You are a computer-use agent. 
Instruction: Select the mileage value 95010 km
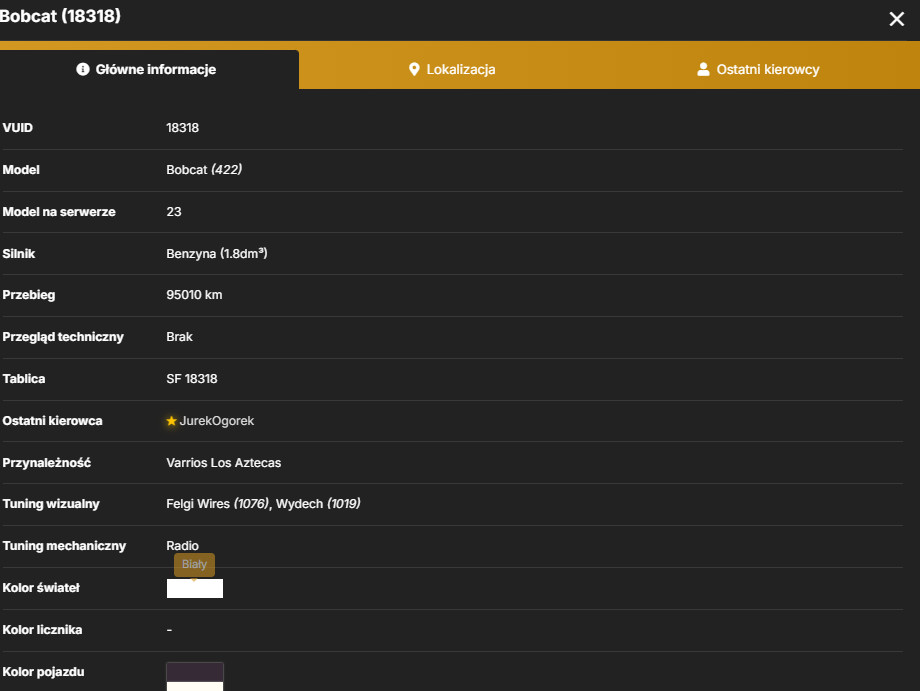click(x=194, y=295)
